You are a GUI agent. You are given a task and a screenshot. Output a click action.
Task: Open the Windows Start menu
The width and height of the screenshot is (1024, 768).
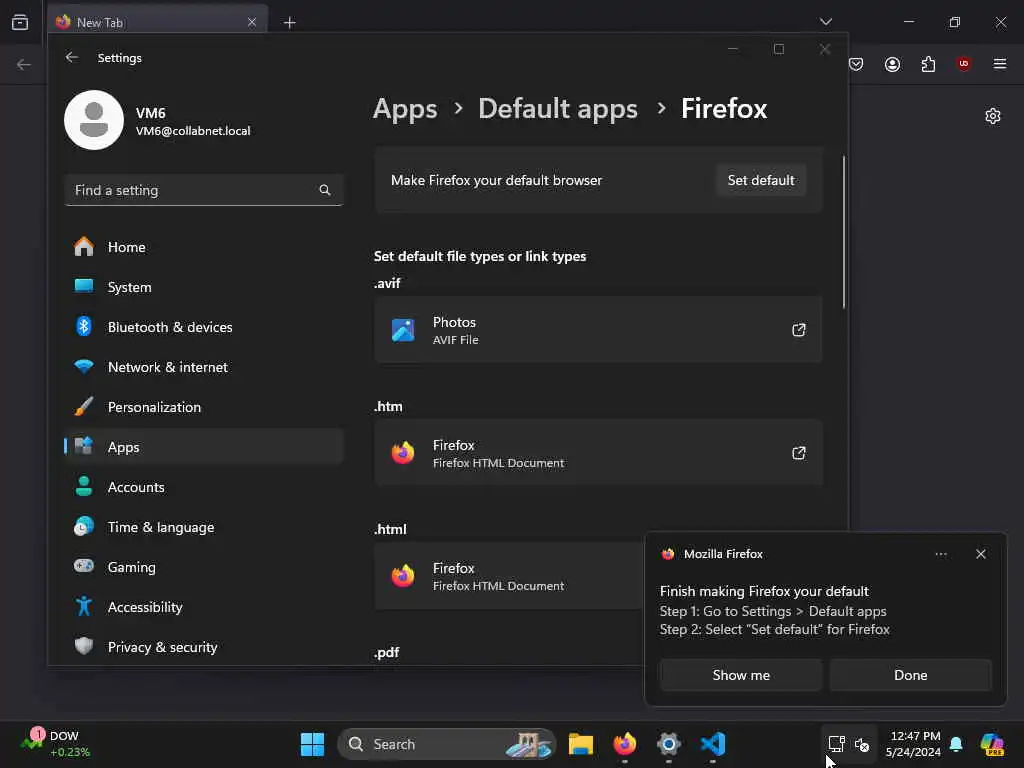312,744
